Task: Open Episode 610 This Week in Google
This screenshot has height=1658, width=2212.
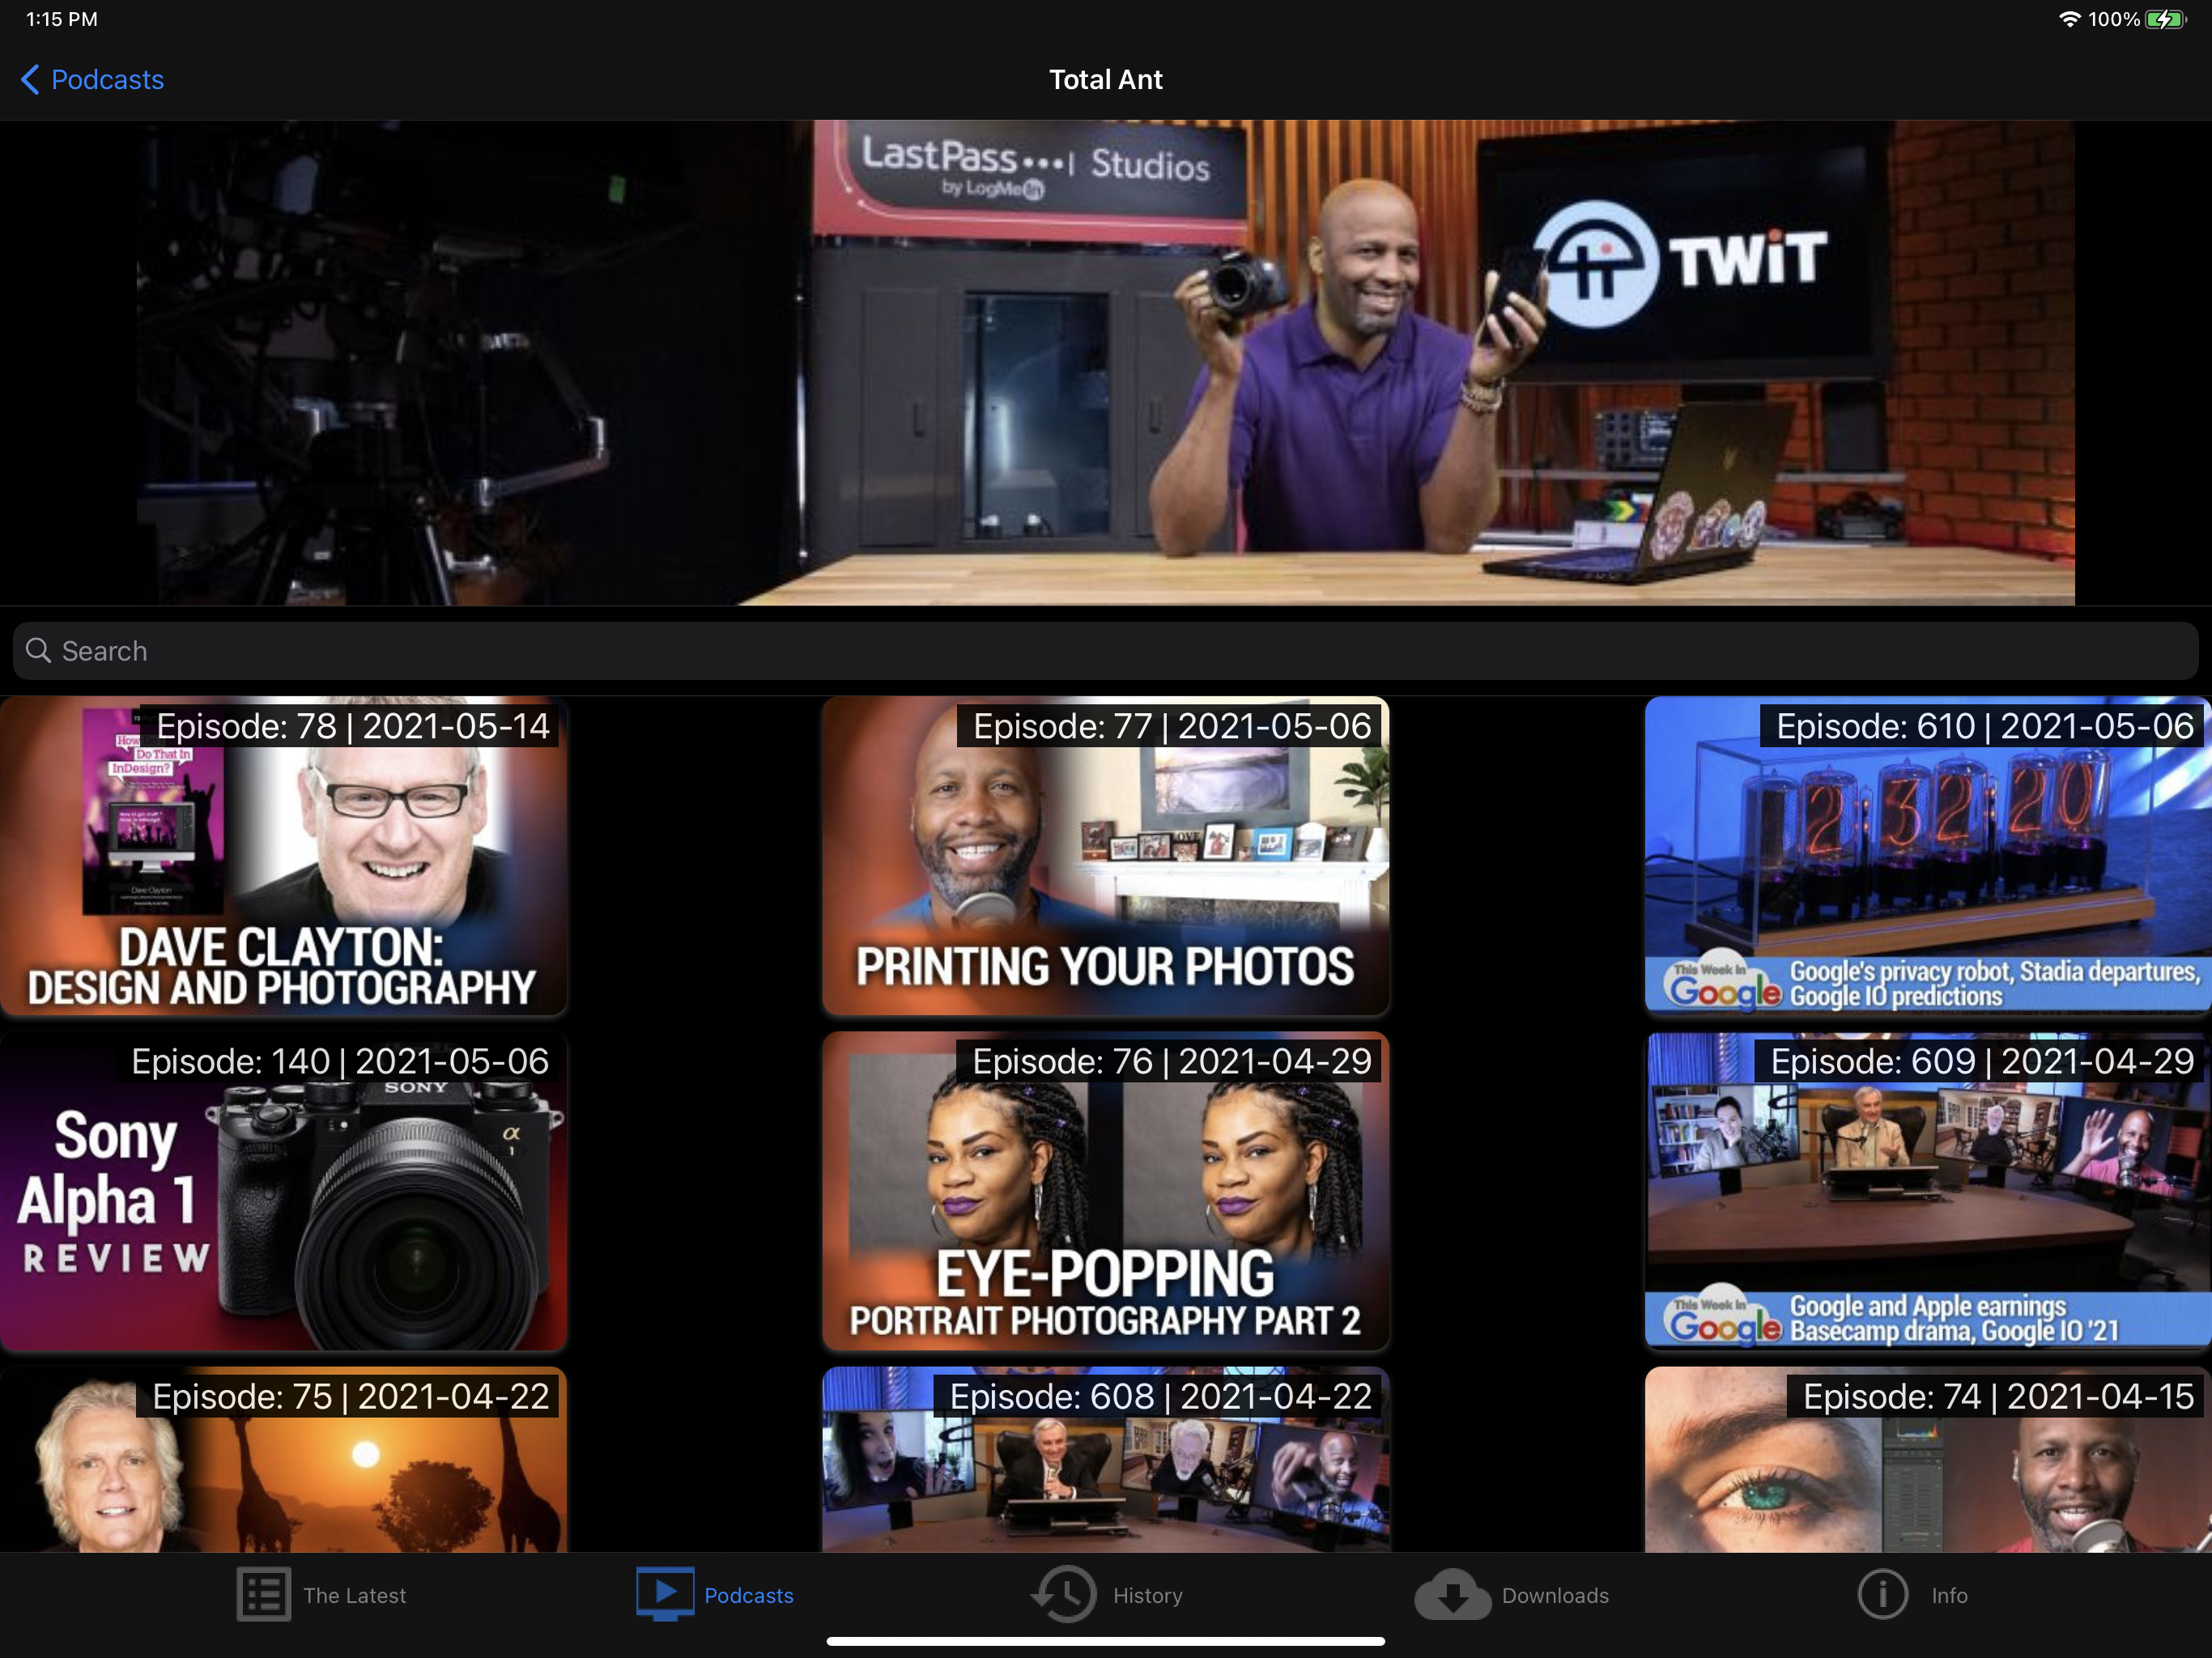Action: 1928,856
